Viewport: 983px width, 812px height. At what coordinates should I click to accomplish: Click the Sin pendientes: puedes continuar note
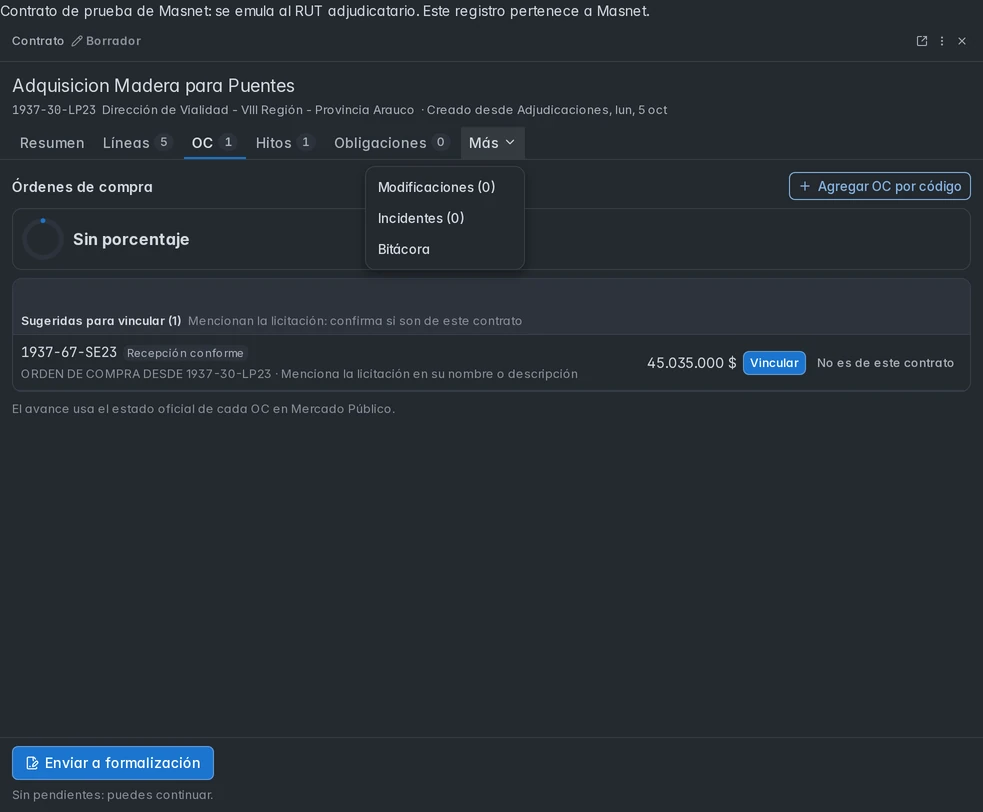pyautogui.click(x=113, y=795)
